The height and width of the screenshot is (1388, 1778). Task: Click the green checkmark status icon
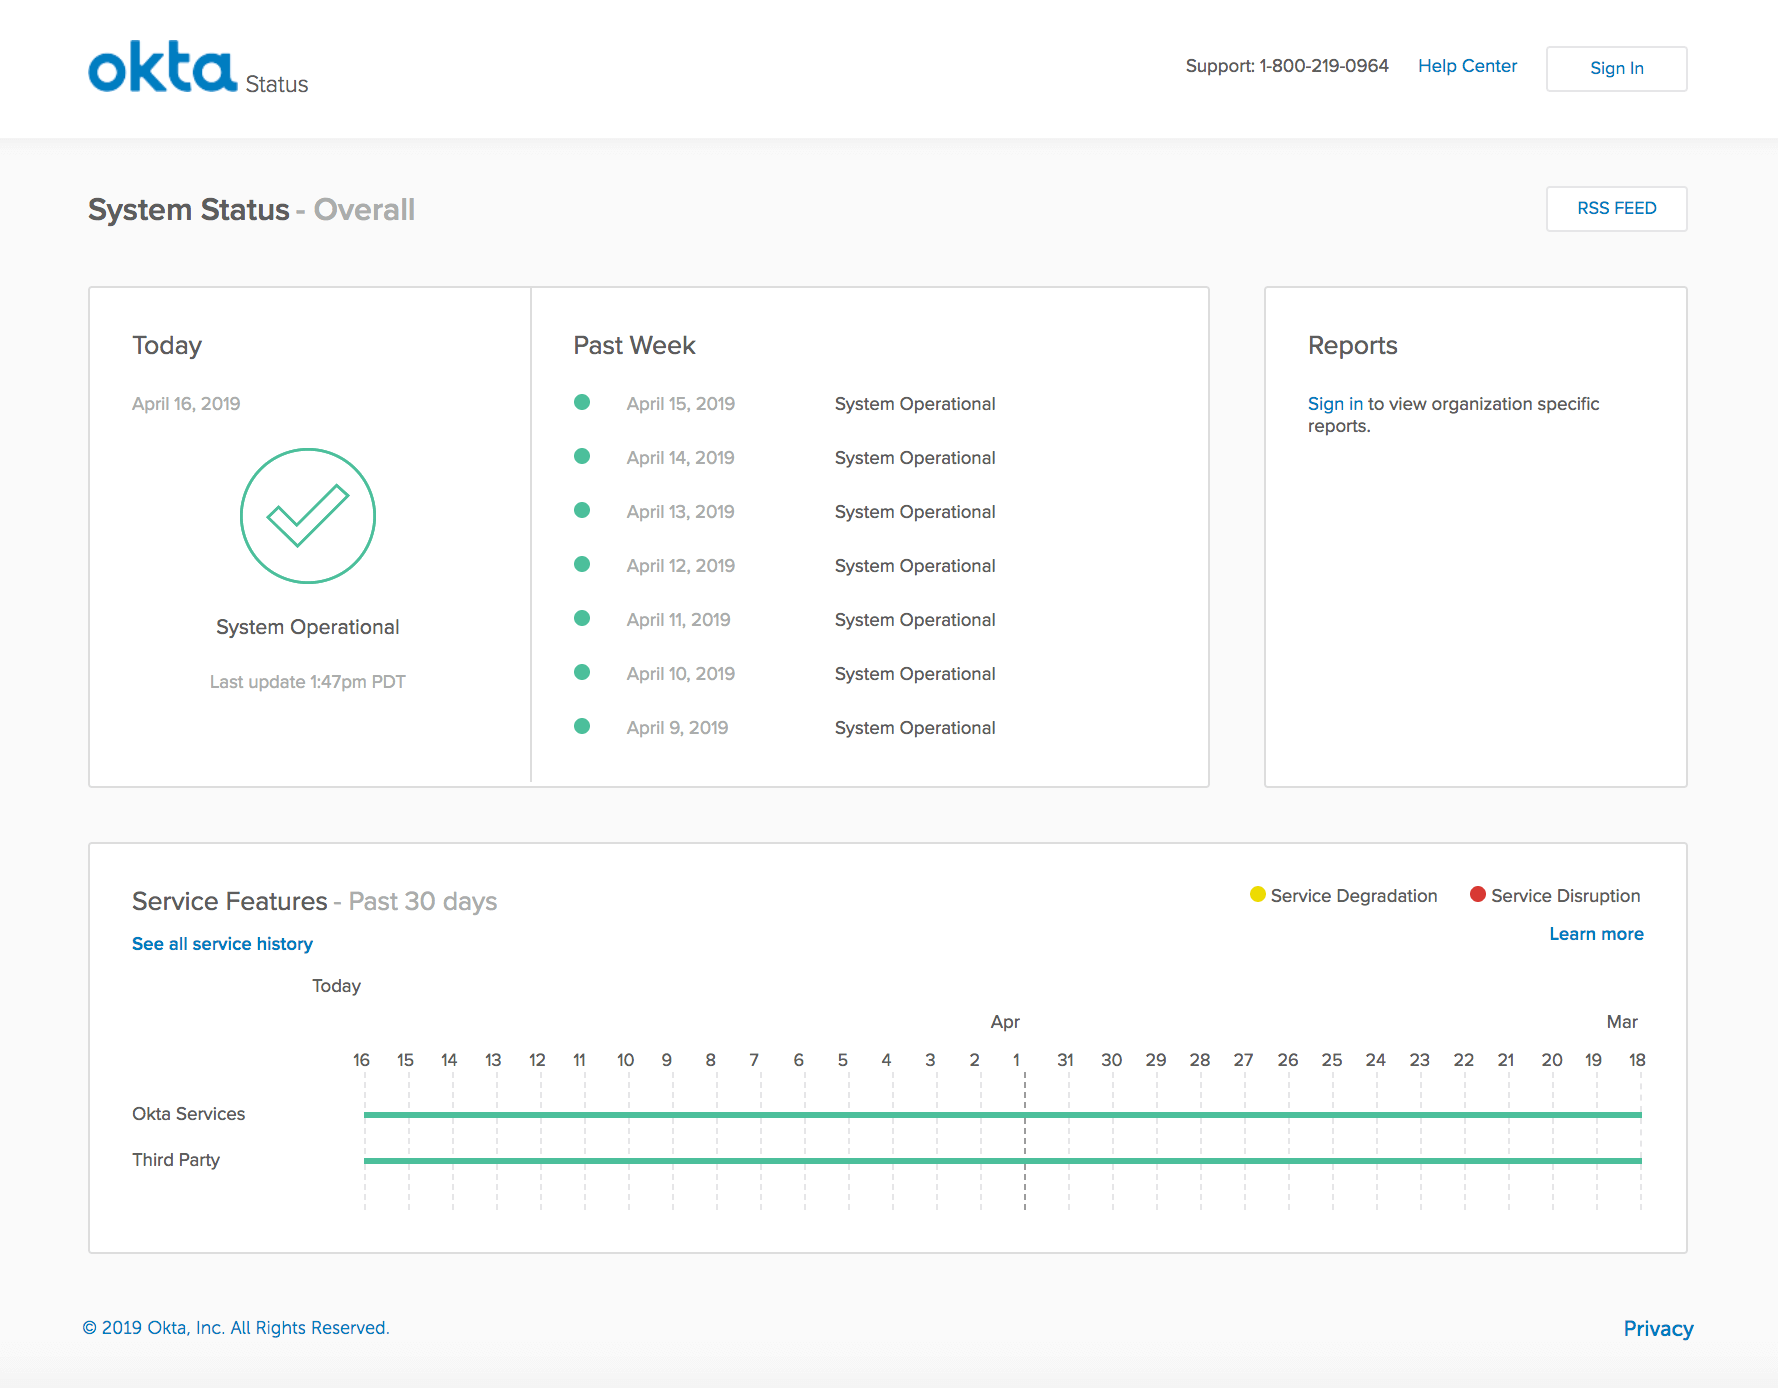click(x=308, y=516)
